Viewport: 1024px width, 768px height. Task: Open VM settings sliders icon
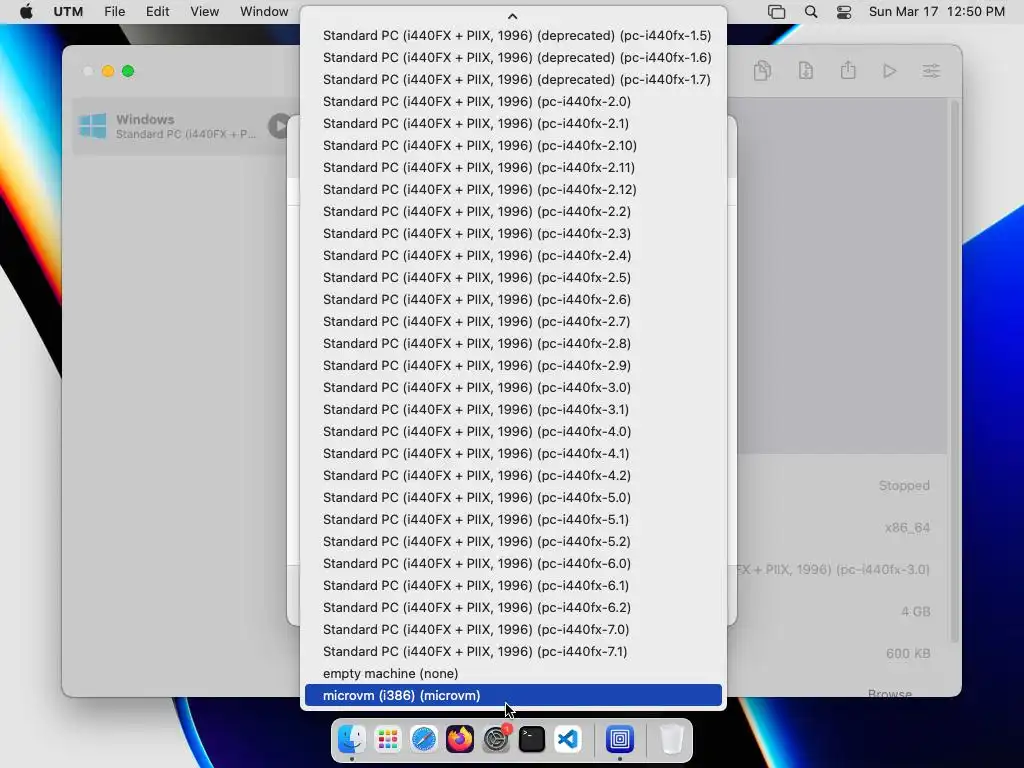coord(931,71)
